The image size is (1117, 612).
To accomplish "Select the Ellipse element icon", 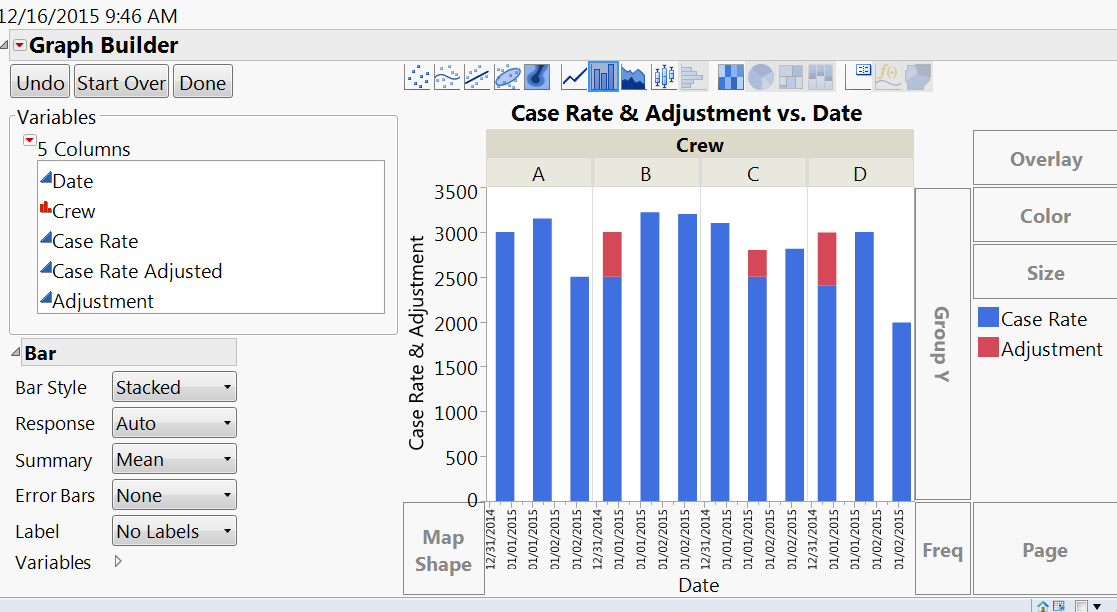I will (507, 76).
